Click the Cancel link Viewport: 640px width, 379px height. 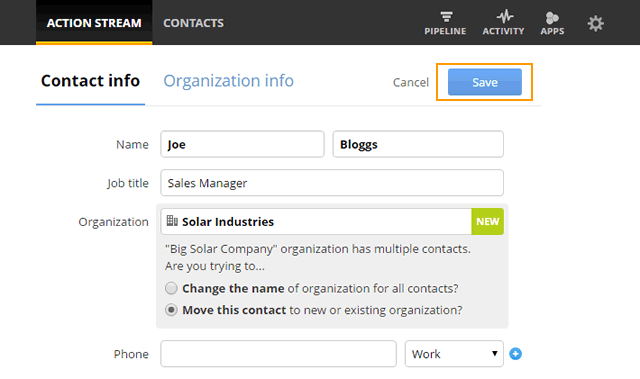[411, 82]
